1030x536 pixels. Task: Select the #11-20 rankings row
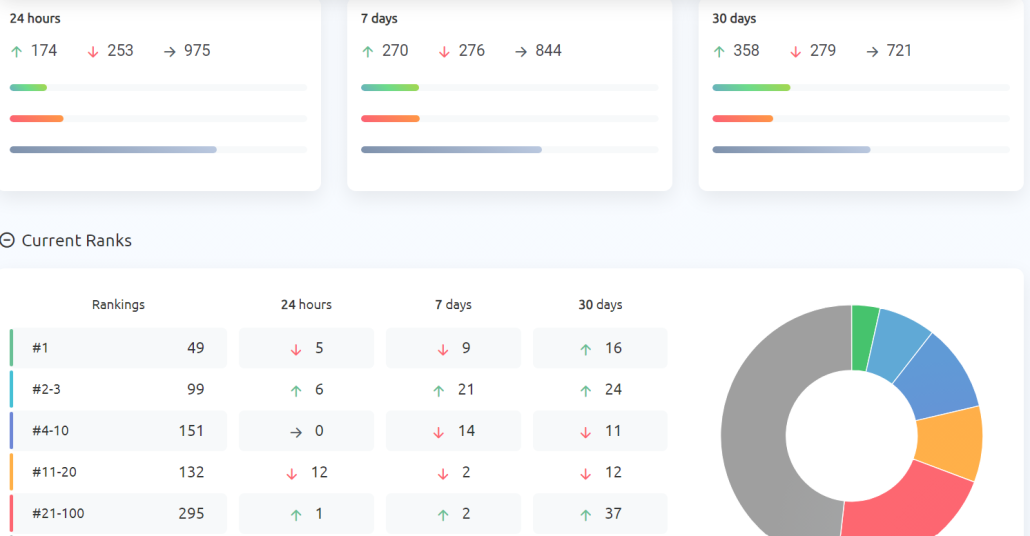[x=118, y=472]
